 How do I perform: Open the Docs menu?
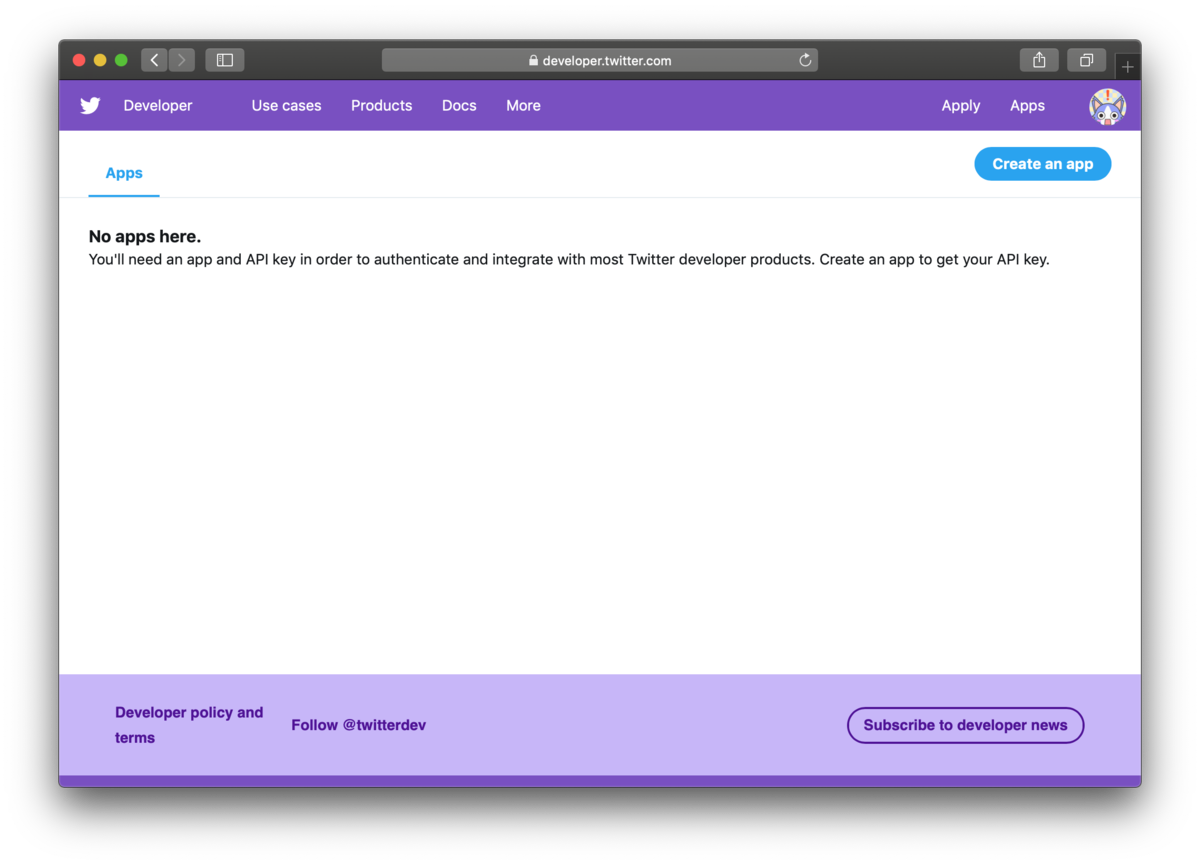pos(459,105)
